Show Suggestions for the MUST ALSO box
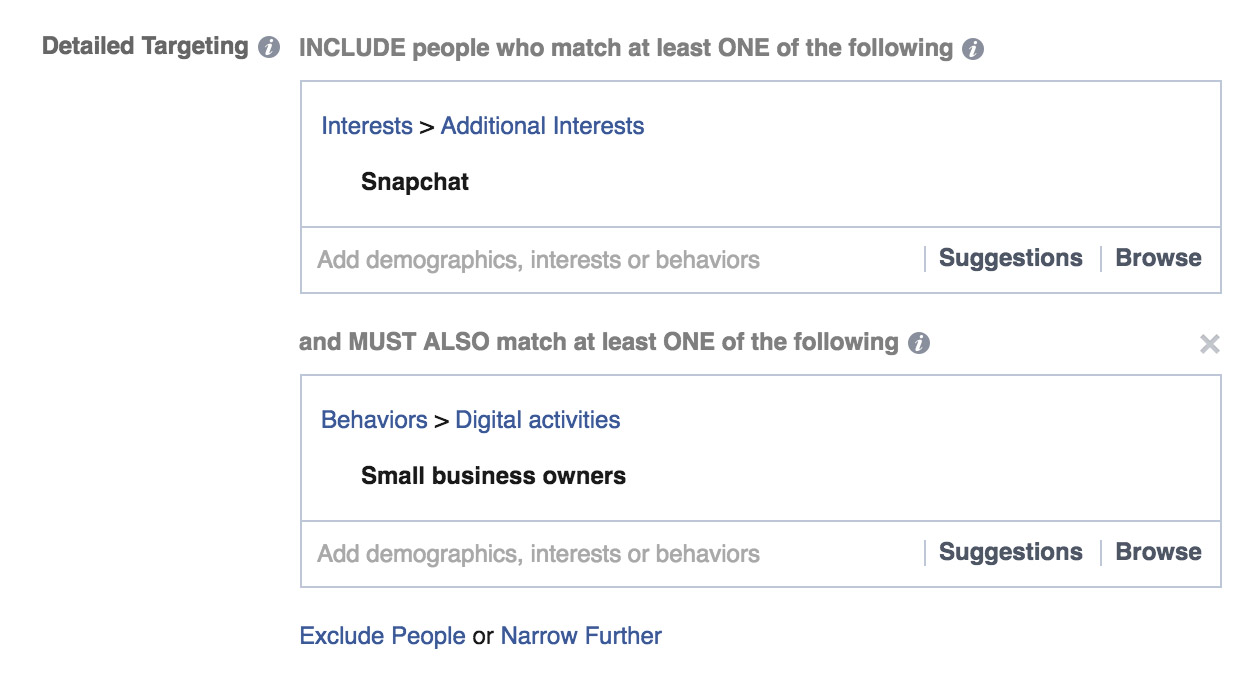Viewport: 1250px width, 690px height. point(1011,552)
